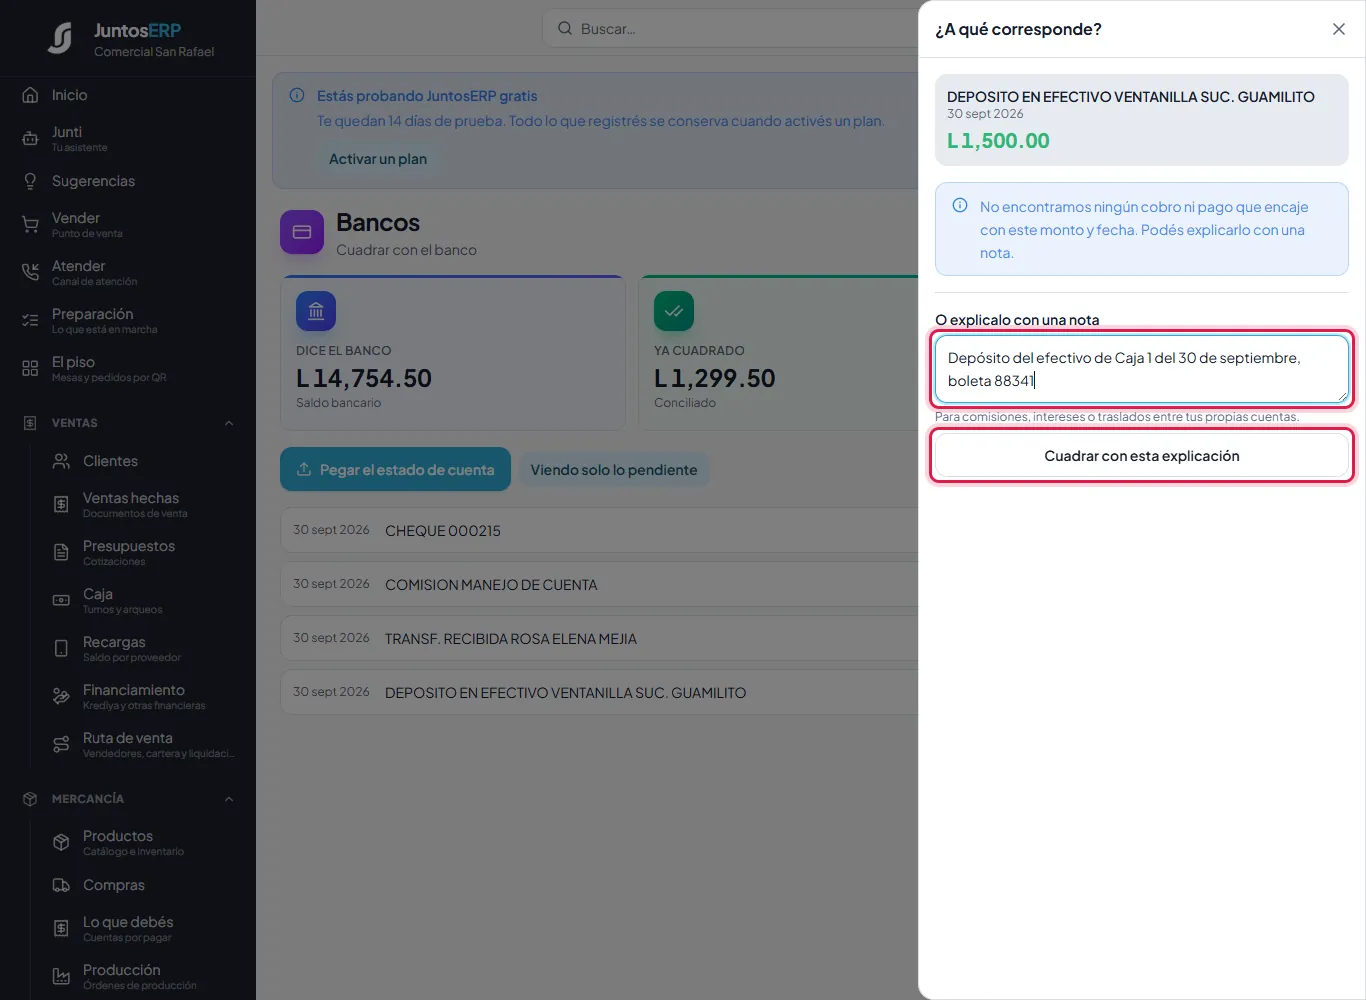1366x1000 pixels.
Task: Click the Bancos card icon in header
Action: [302, 232]
